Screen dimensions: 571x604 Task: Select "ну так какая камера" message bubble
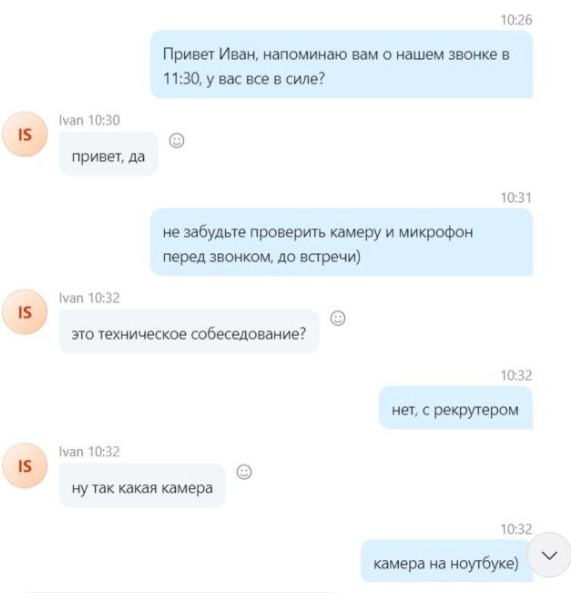(142, 485)
